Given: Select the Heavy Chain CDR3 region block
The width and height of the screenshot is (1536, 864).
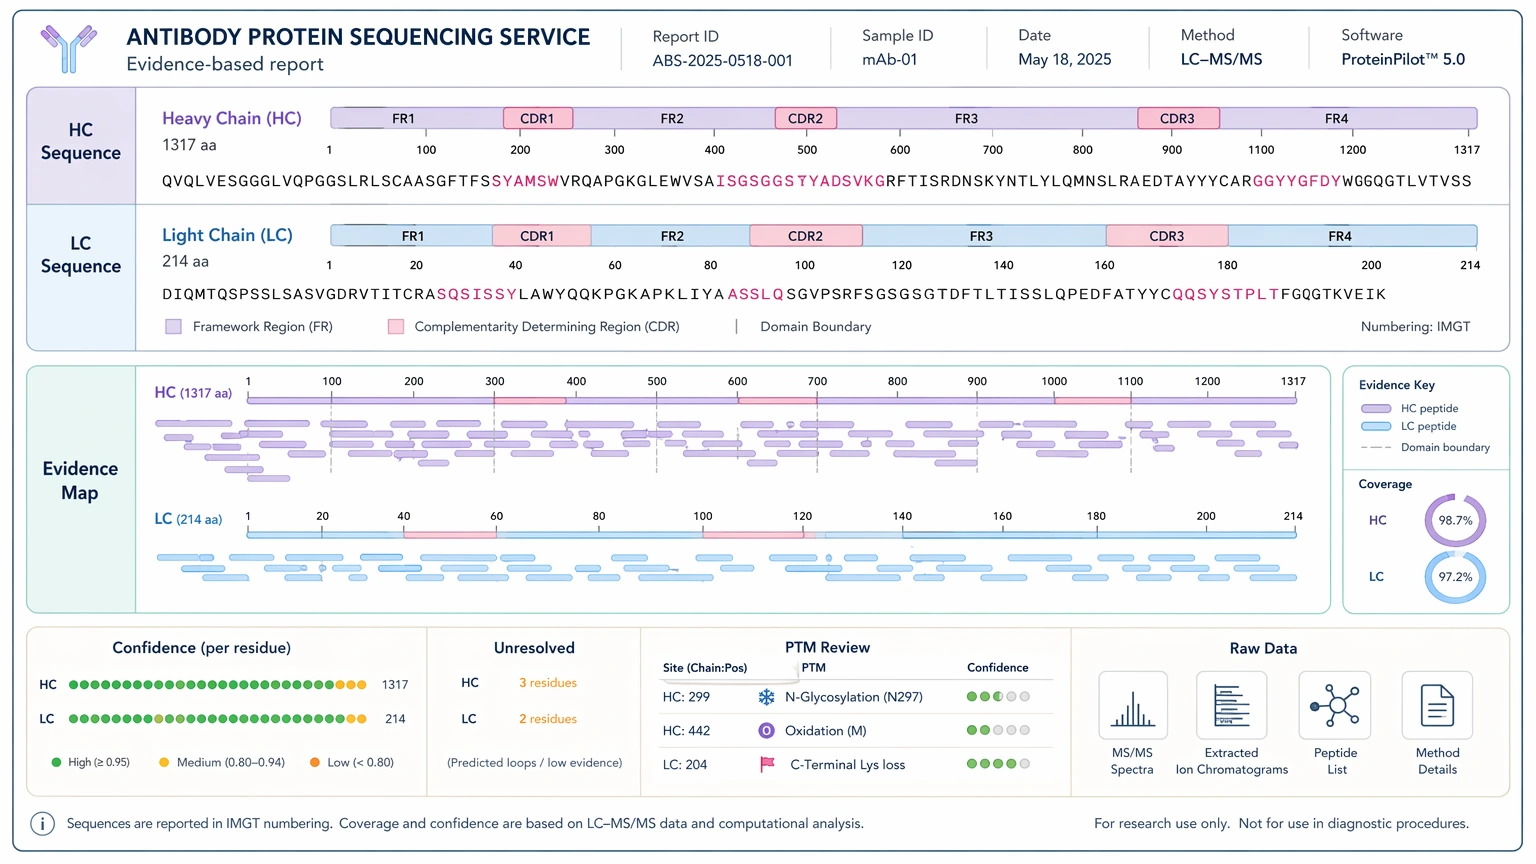Looking at the screenshot, I should pos(1178,118).
